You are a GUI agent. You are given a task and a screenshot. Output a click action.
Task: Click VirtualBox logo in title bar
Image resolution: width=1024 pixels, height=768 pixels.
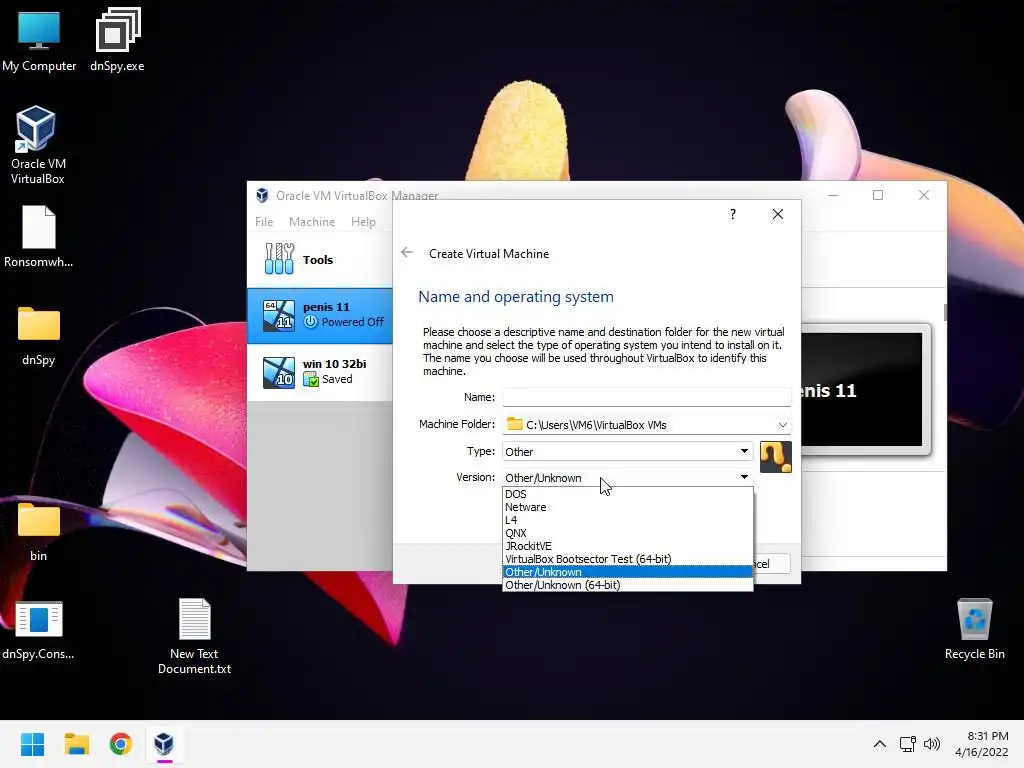pos(262,195)
